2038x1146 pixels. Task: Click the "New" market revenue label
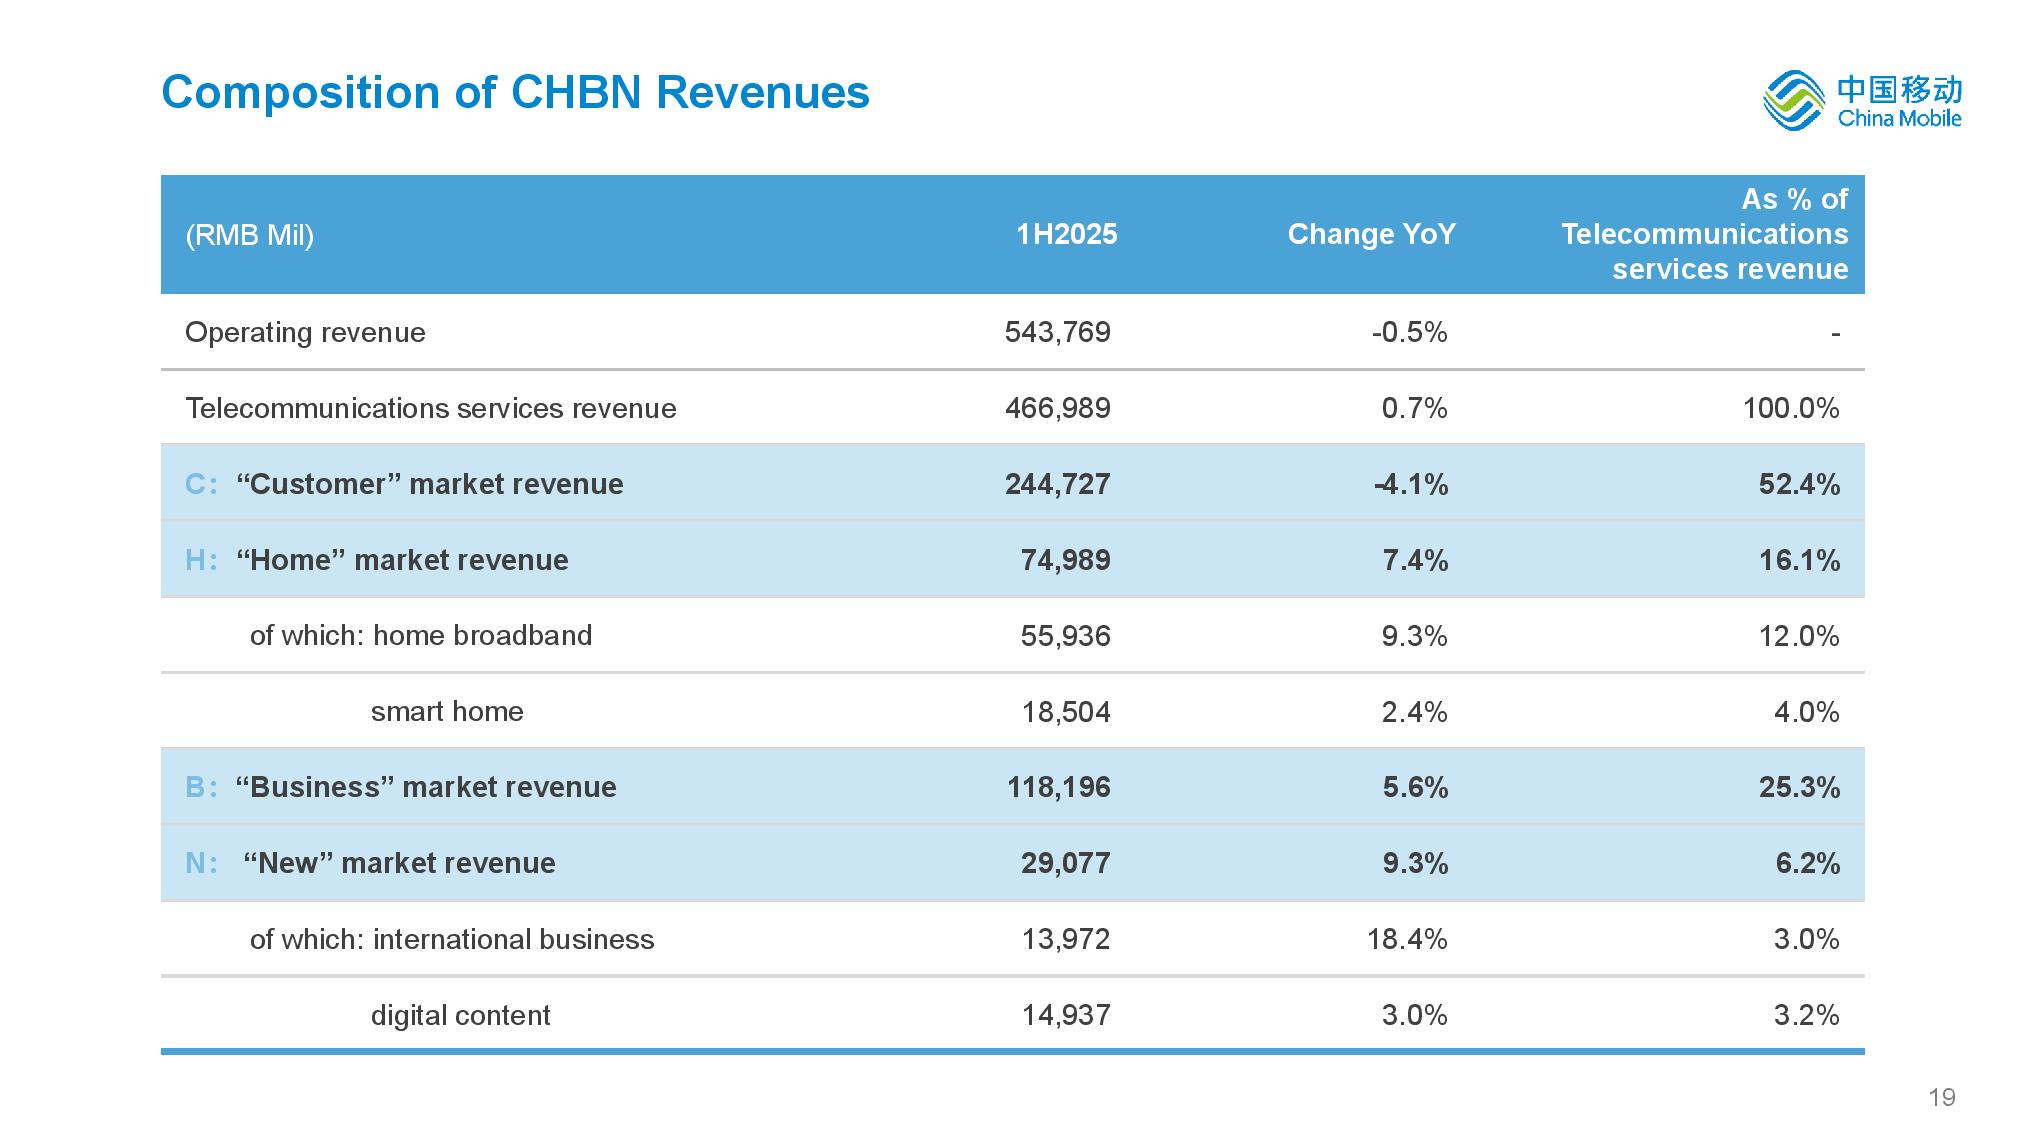(x=399, y=863)
